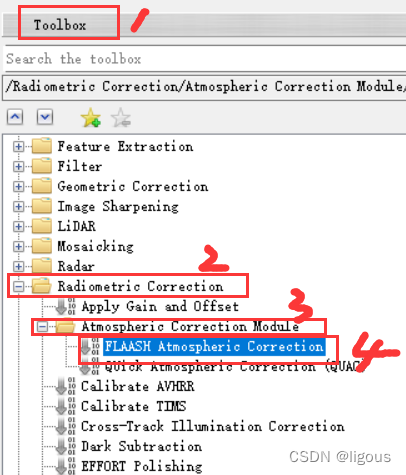
Task: Click the Dark Subtraction tool icon
Action: pos(66,446)
